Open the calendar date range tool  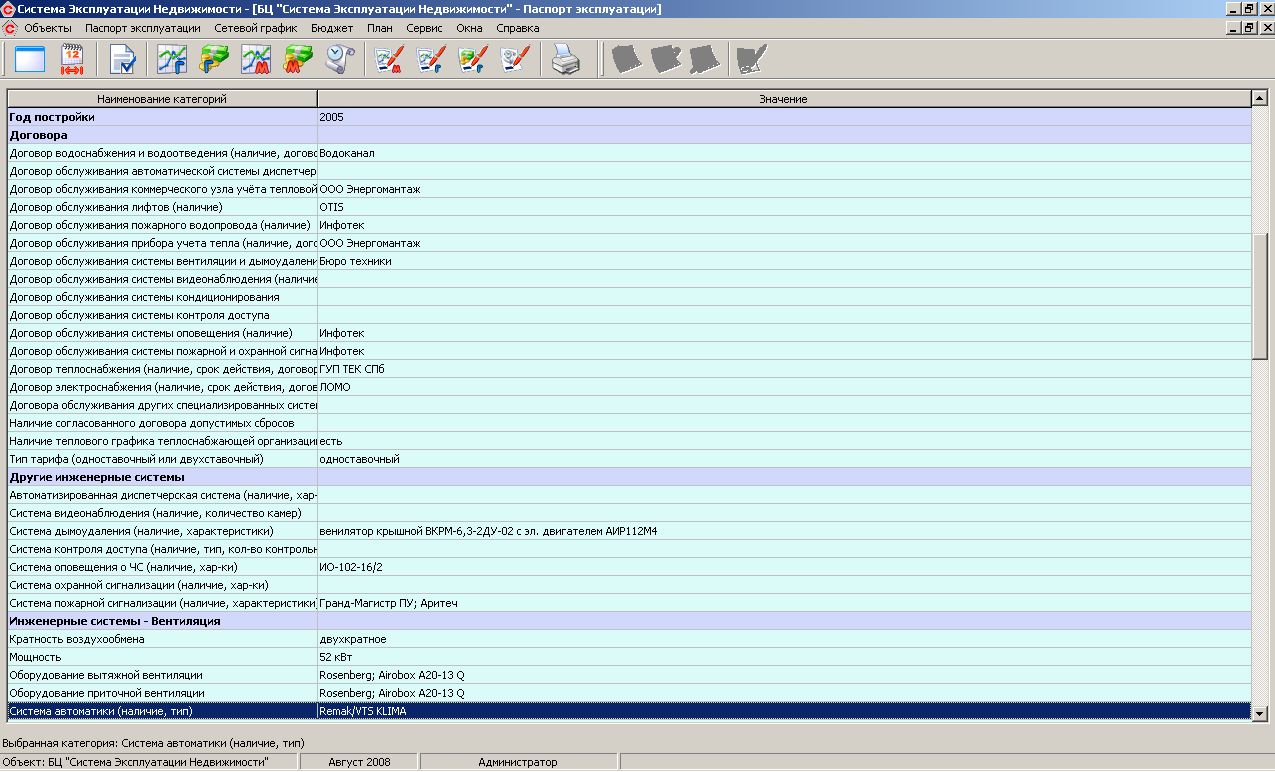point(73,60)
